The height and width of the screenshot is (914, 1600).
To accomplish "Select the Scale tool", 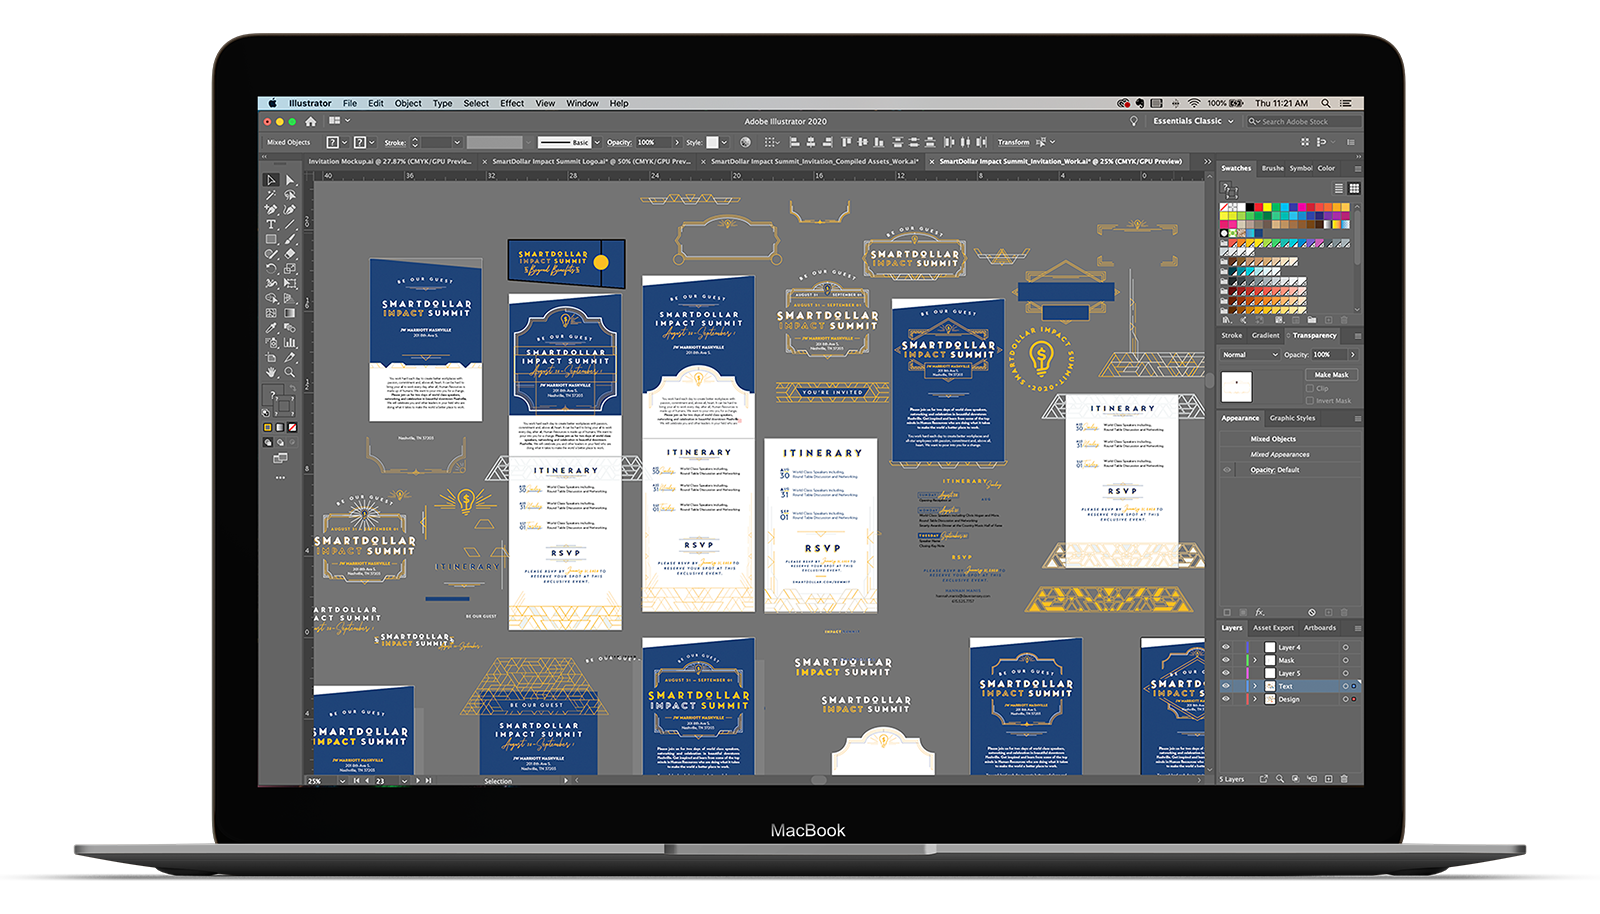I will (290, 268).
